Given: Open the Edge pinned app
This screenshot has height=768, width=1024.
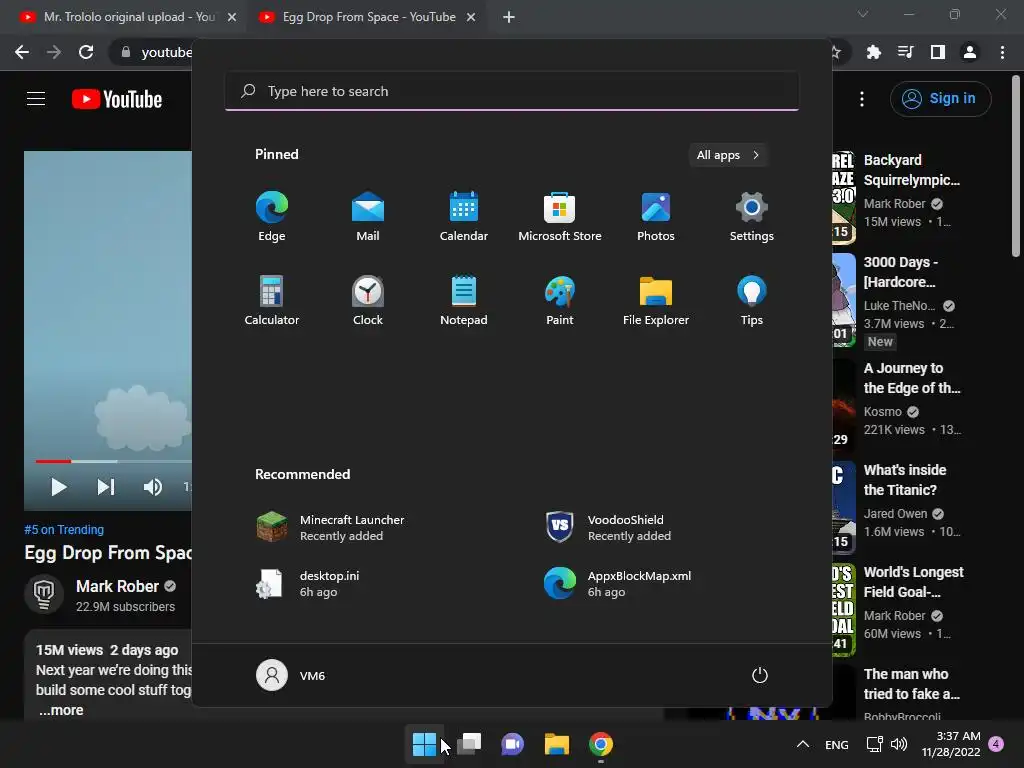Looking at the screenshot, I should (272, 217).
